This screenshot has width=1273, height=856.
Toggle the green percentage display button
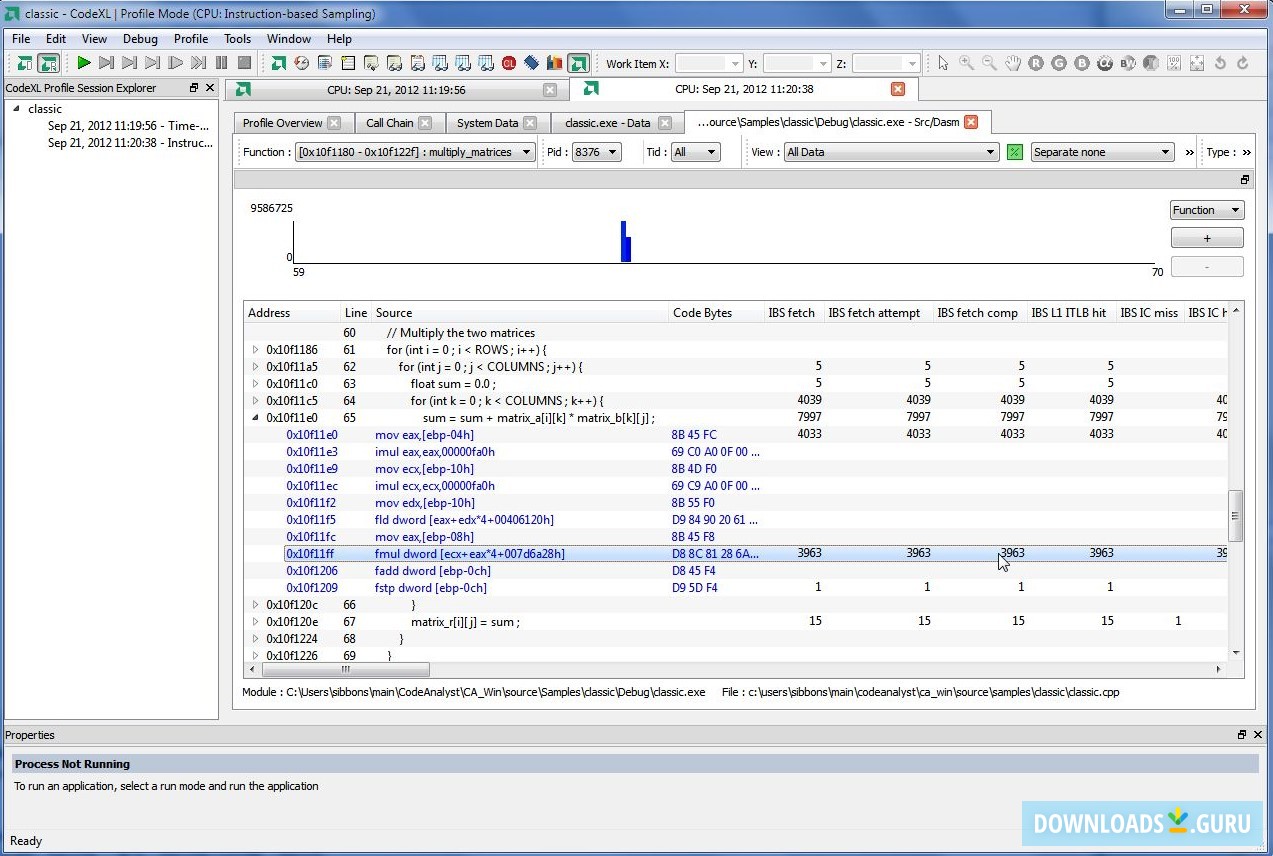pos(1015,152)
